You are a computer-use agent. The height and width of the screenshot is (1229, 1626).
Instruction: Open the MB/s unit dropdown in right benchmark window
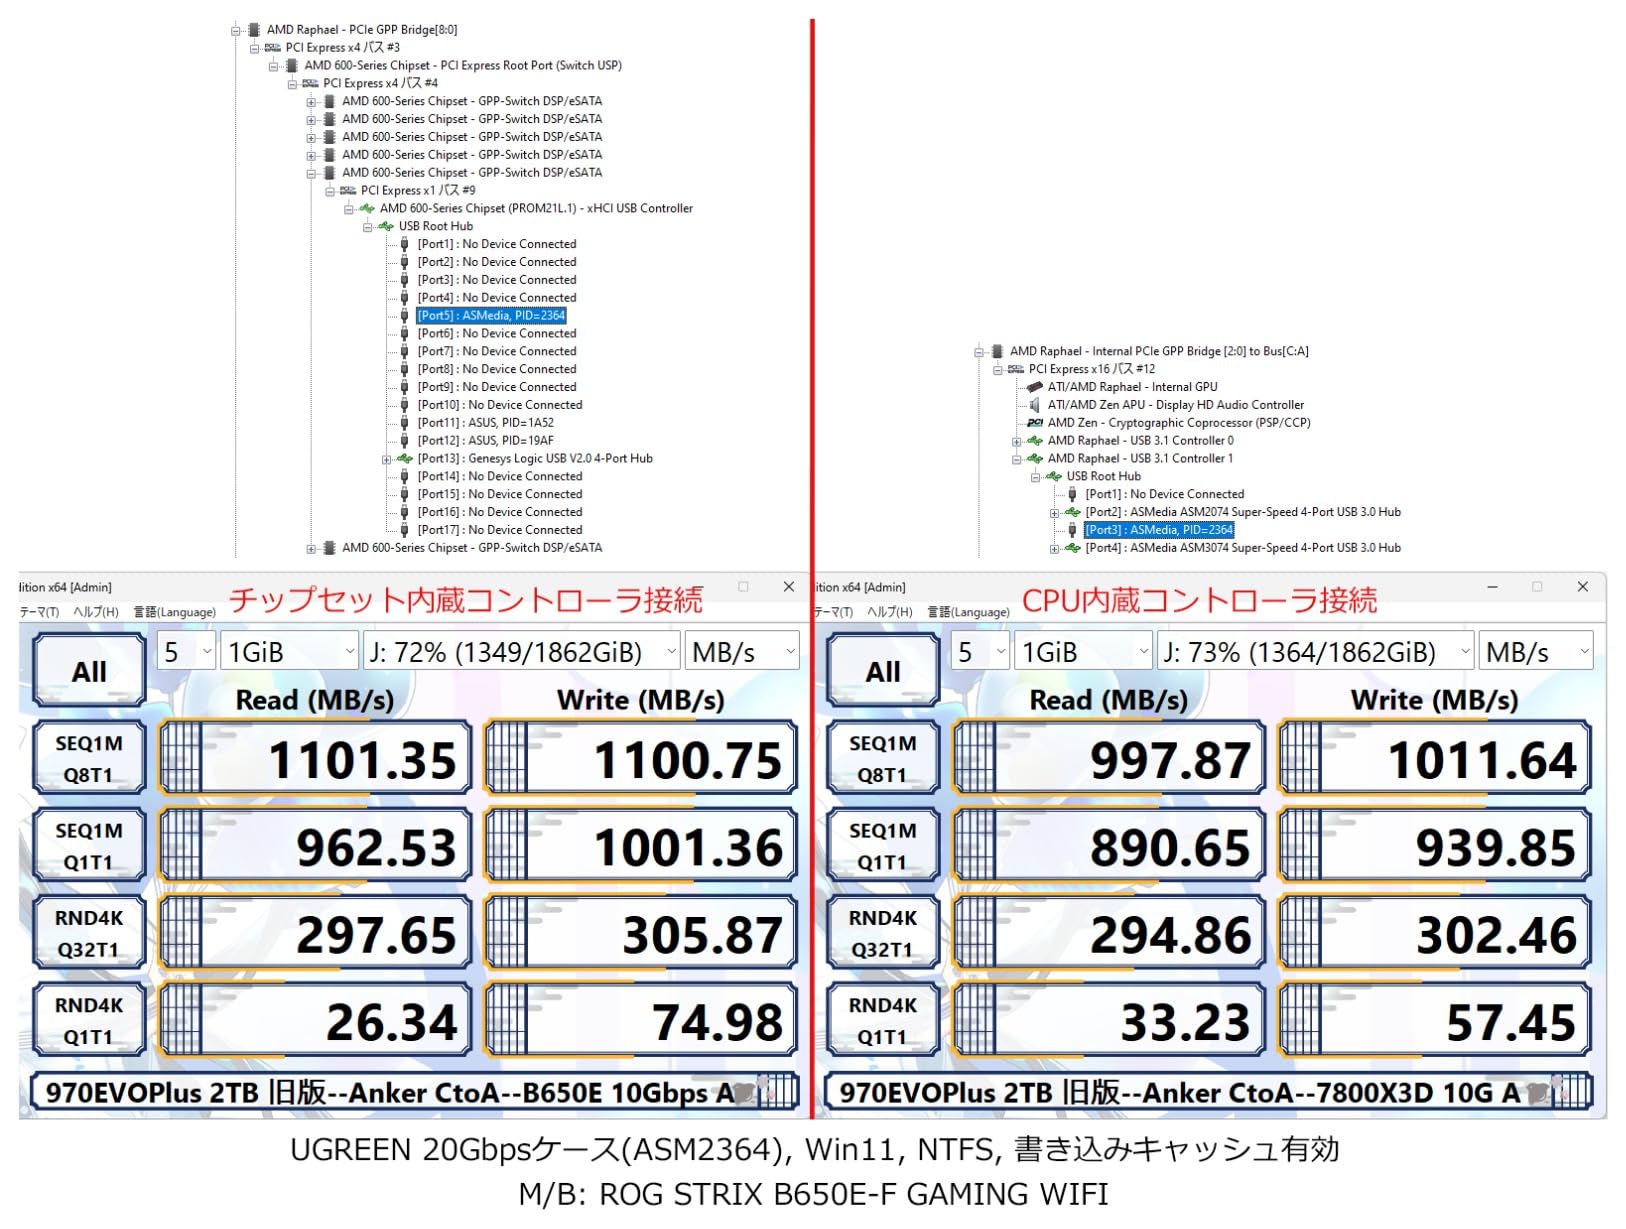pyautogui.click(x=1536, y=652)
